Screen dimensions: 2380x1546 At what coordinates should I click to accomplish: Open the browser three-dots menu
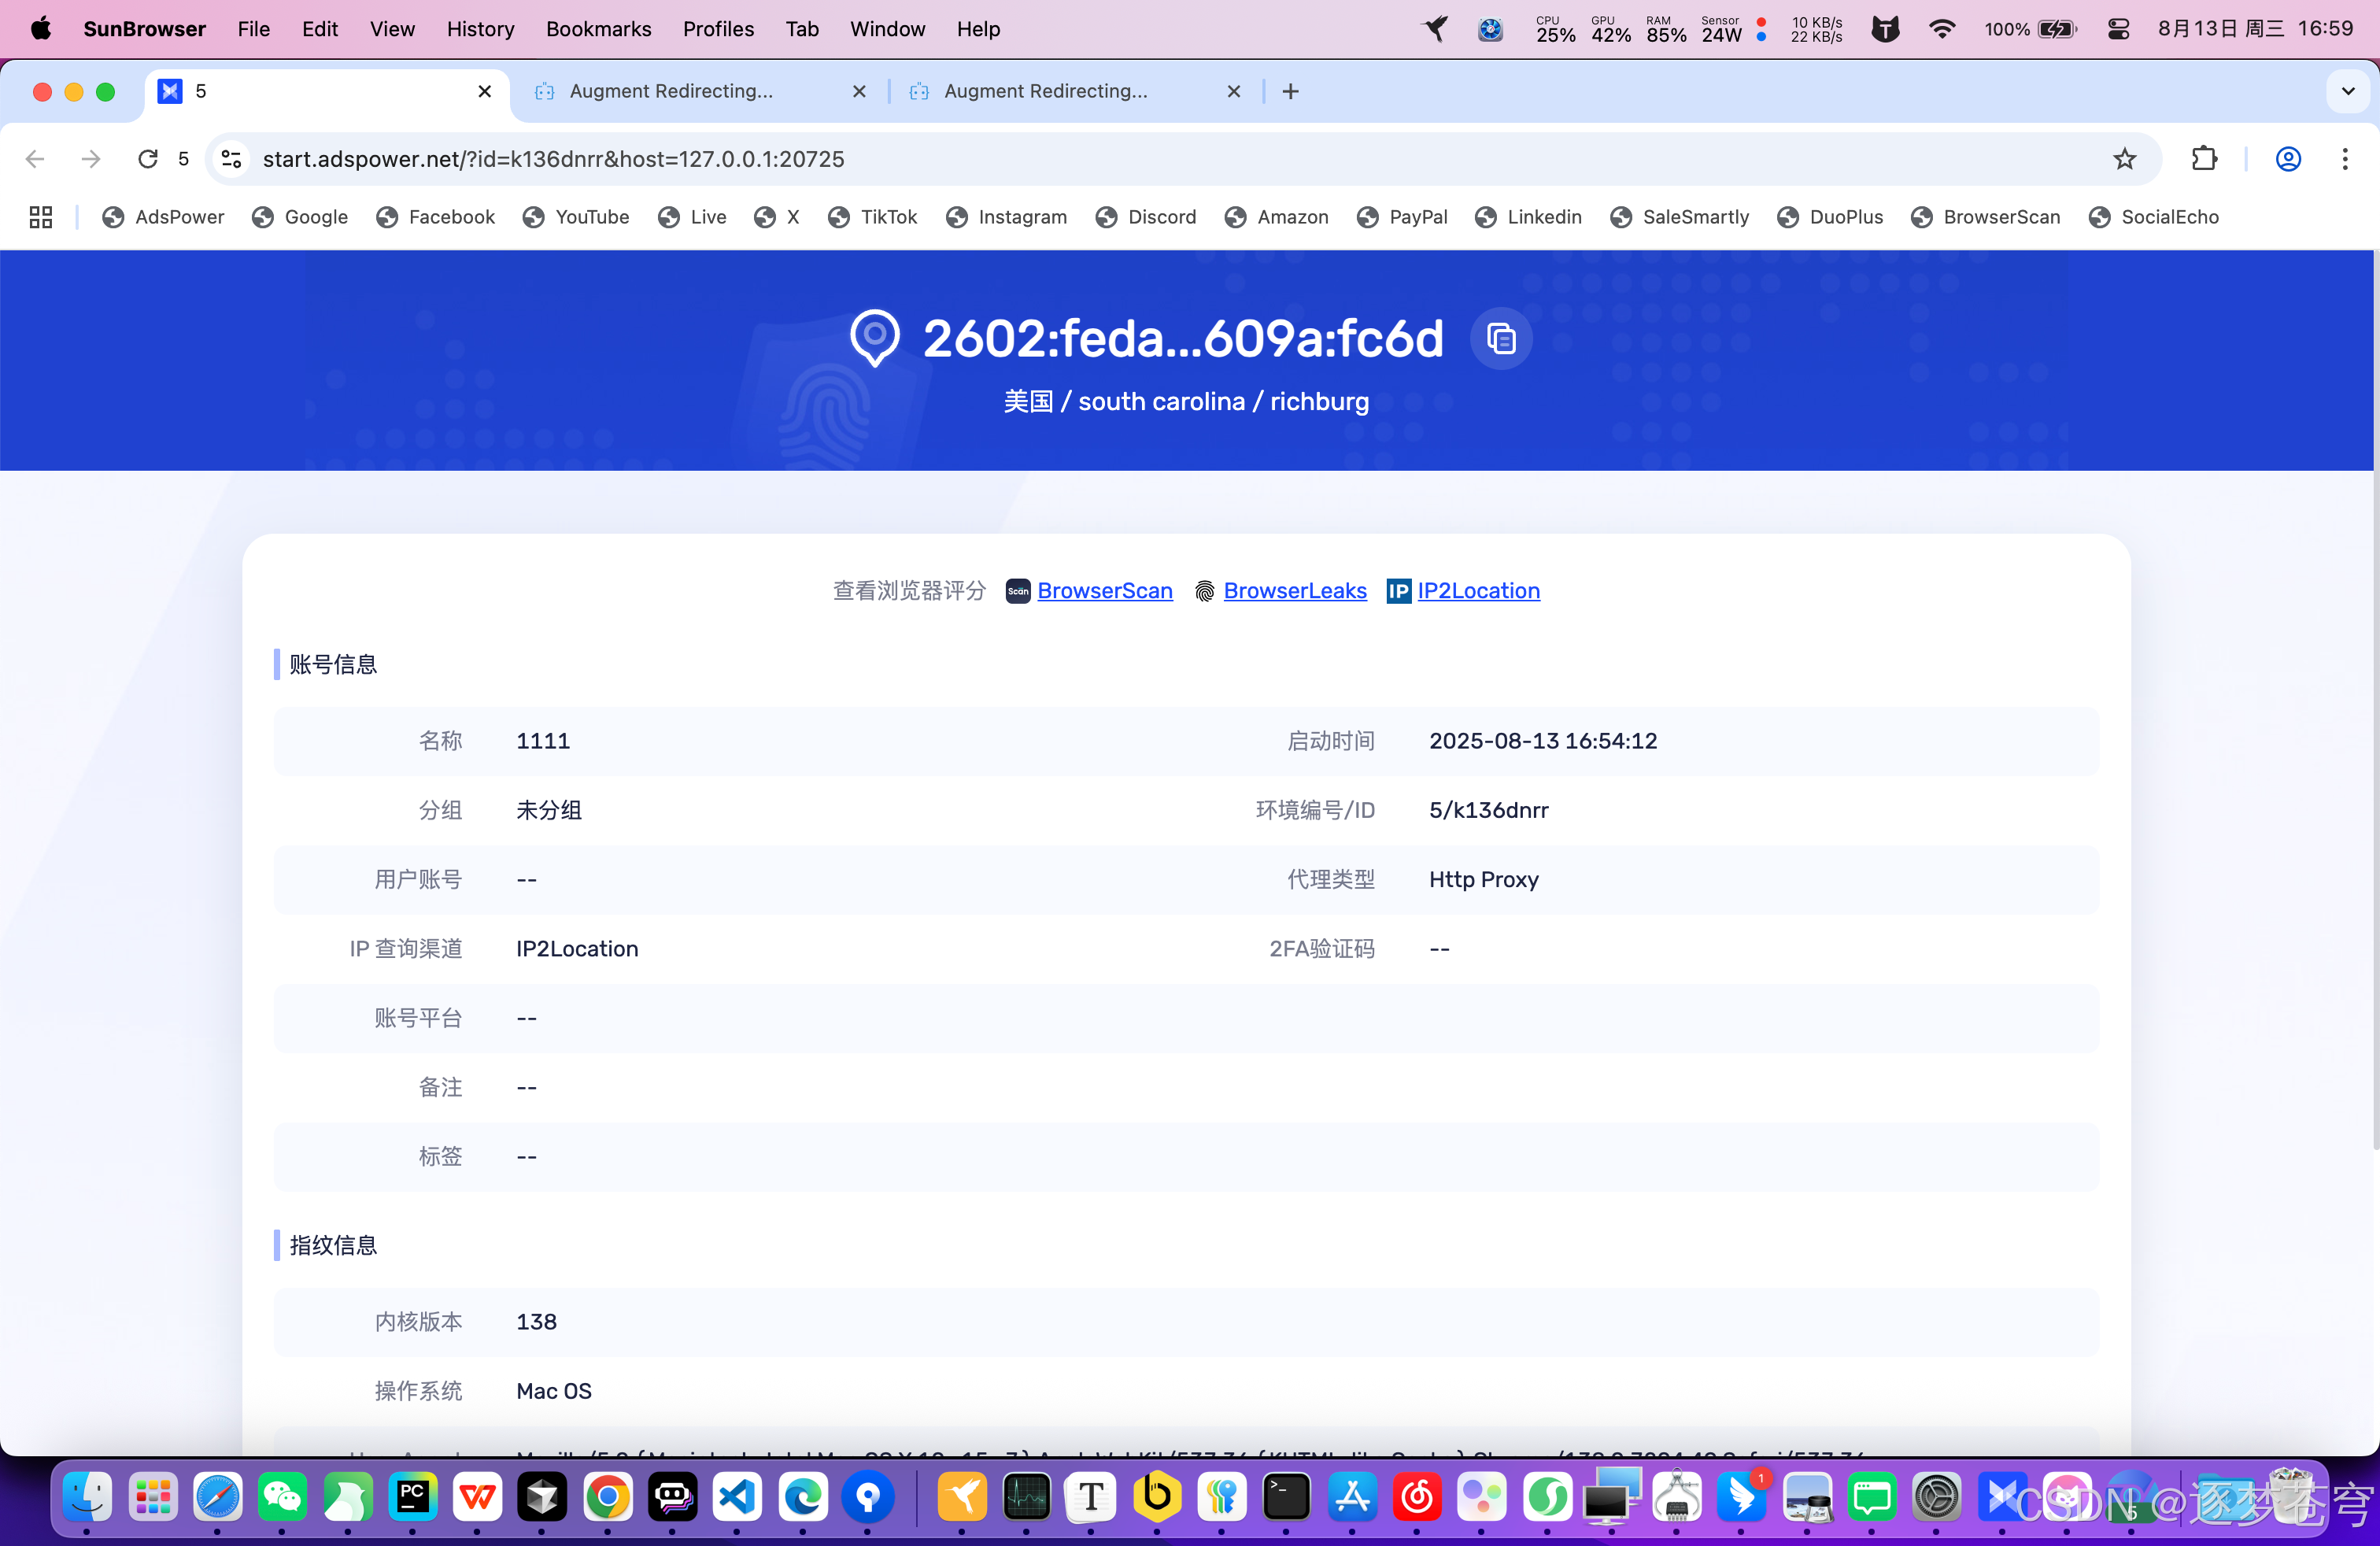(2344, 159)
